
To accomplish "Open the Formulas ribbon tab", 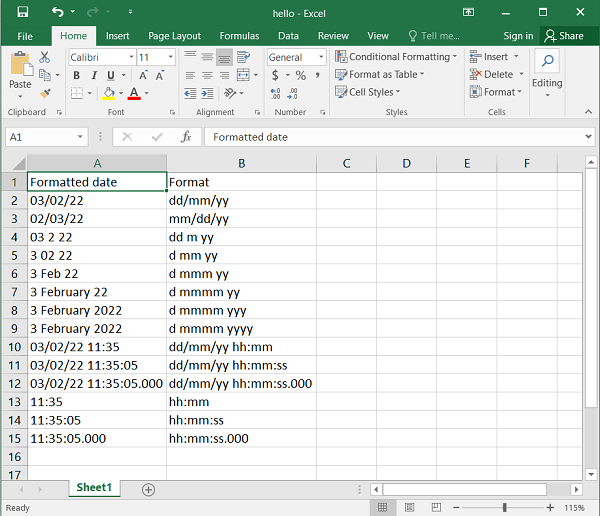I will (x=239, y=36).
